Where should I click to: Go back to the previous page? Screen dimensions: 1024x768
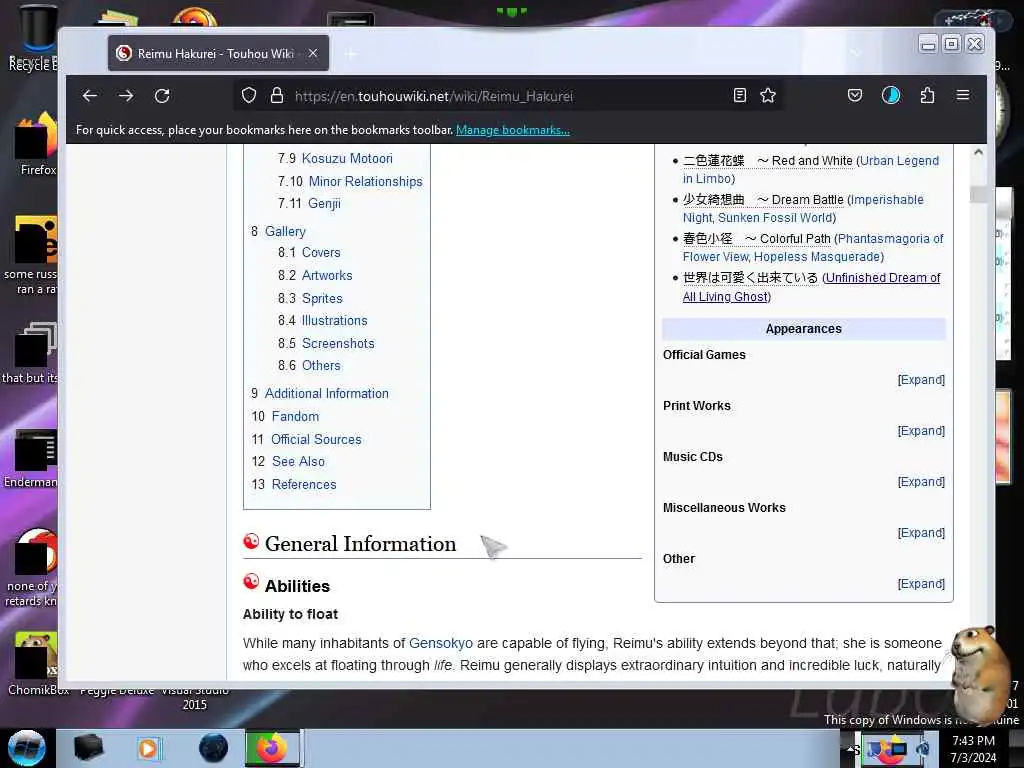pos(90,96)
